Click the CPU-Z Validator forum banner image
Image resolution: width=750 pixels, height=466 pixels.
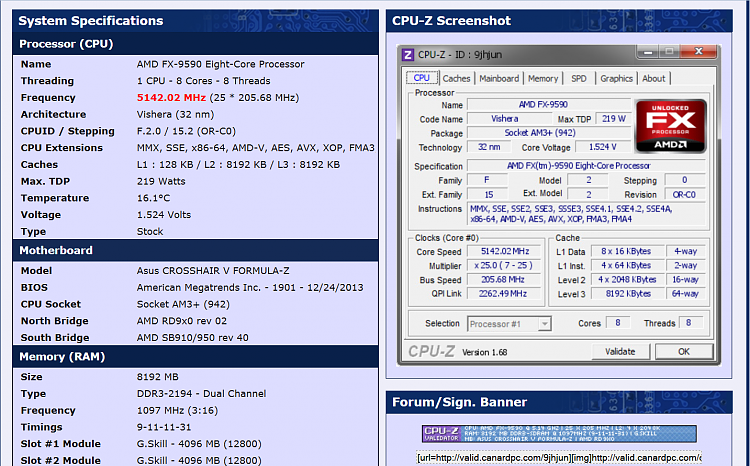click(559, 433)
